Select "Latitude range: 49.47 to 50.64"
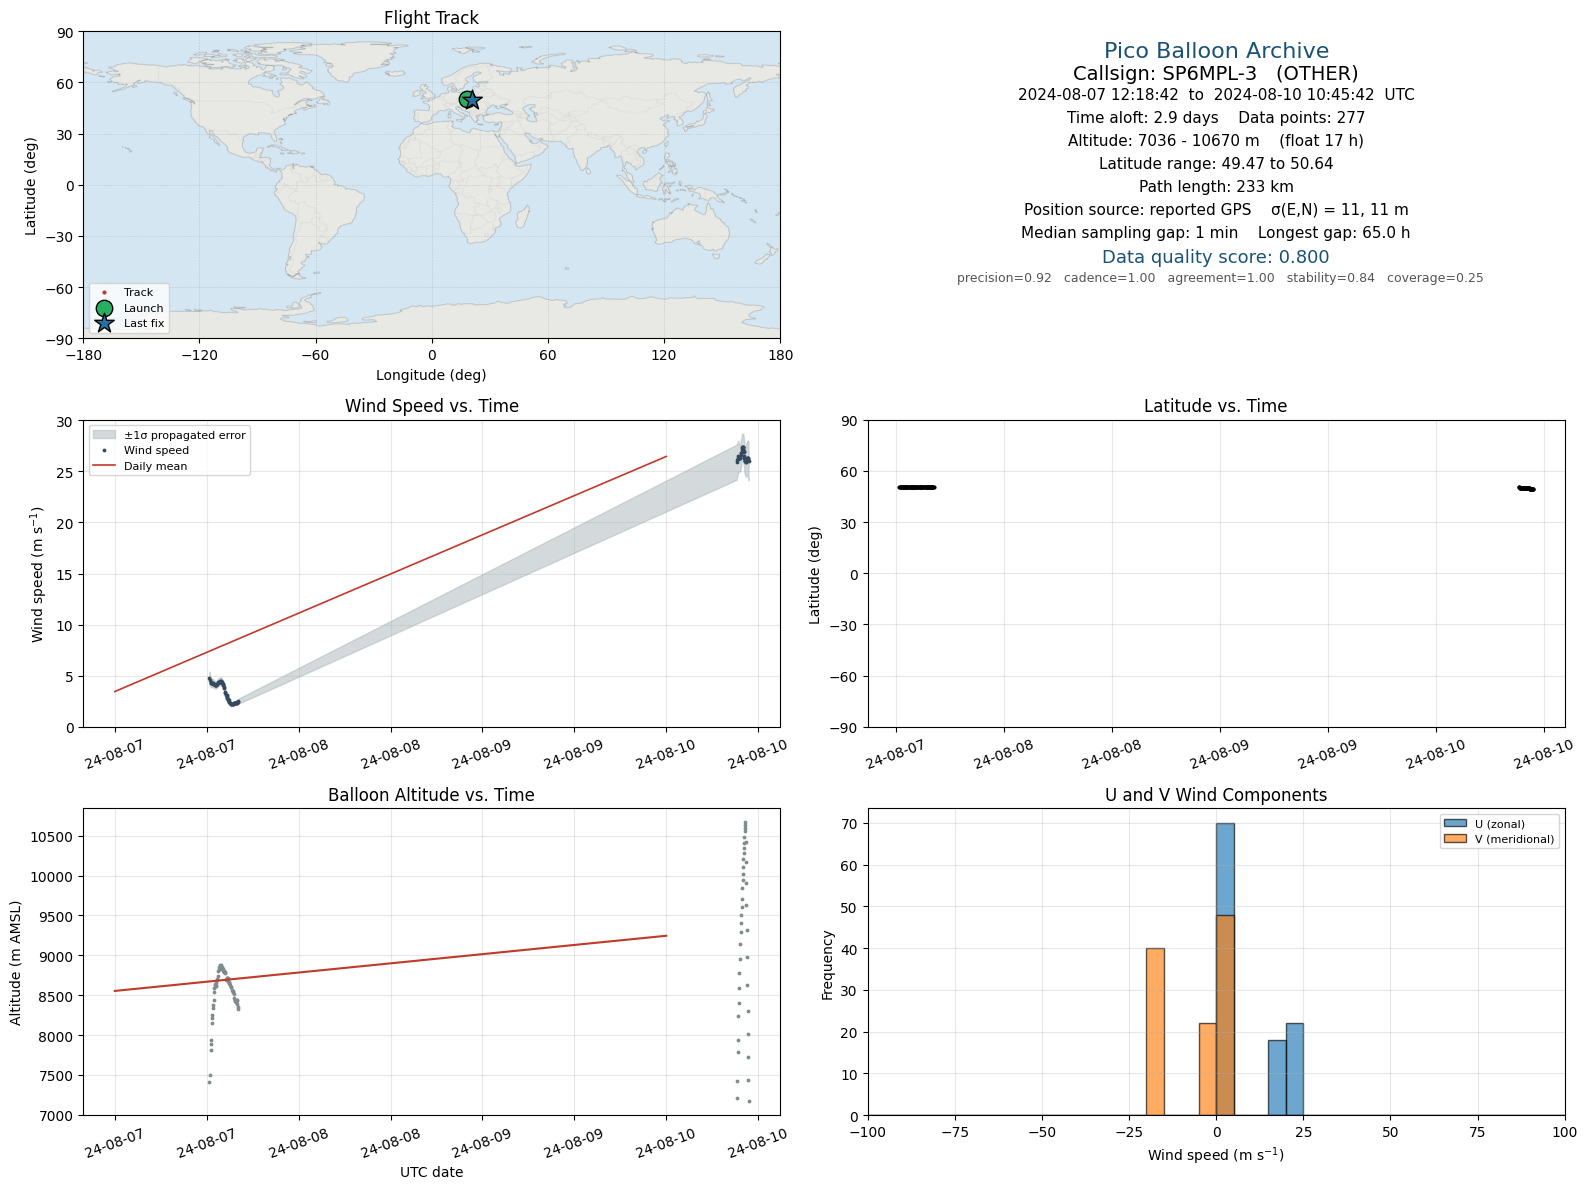 (x=1216, y=164)
